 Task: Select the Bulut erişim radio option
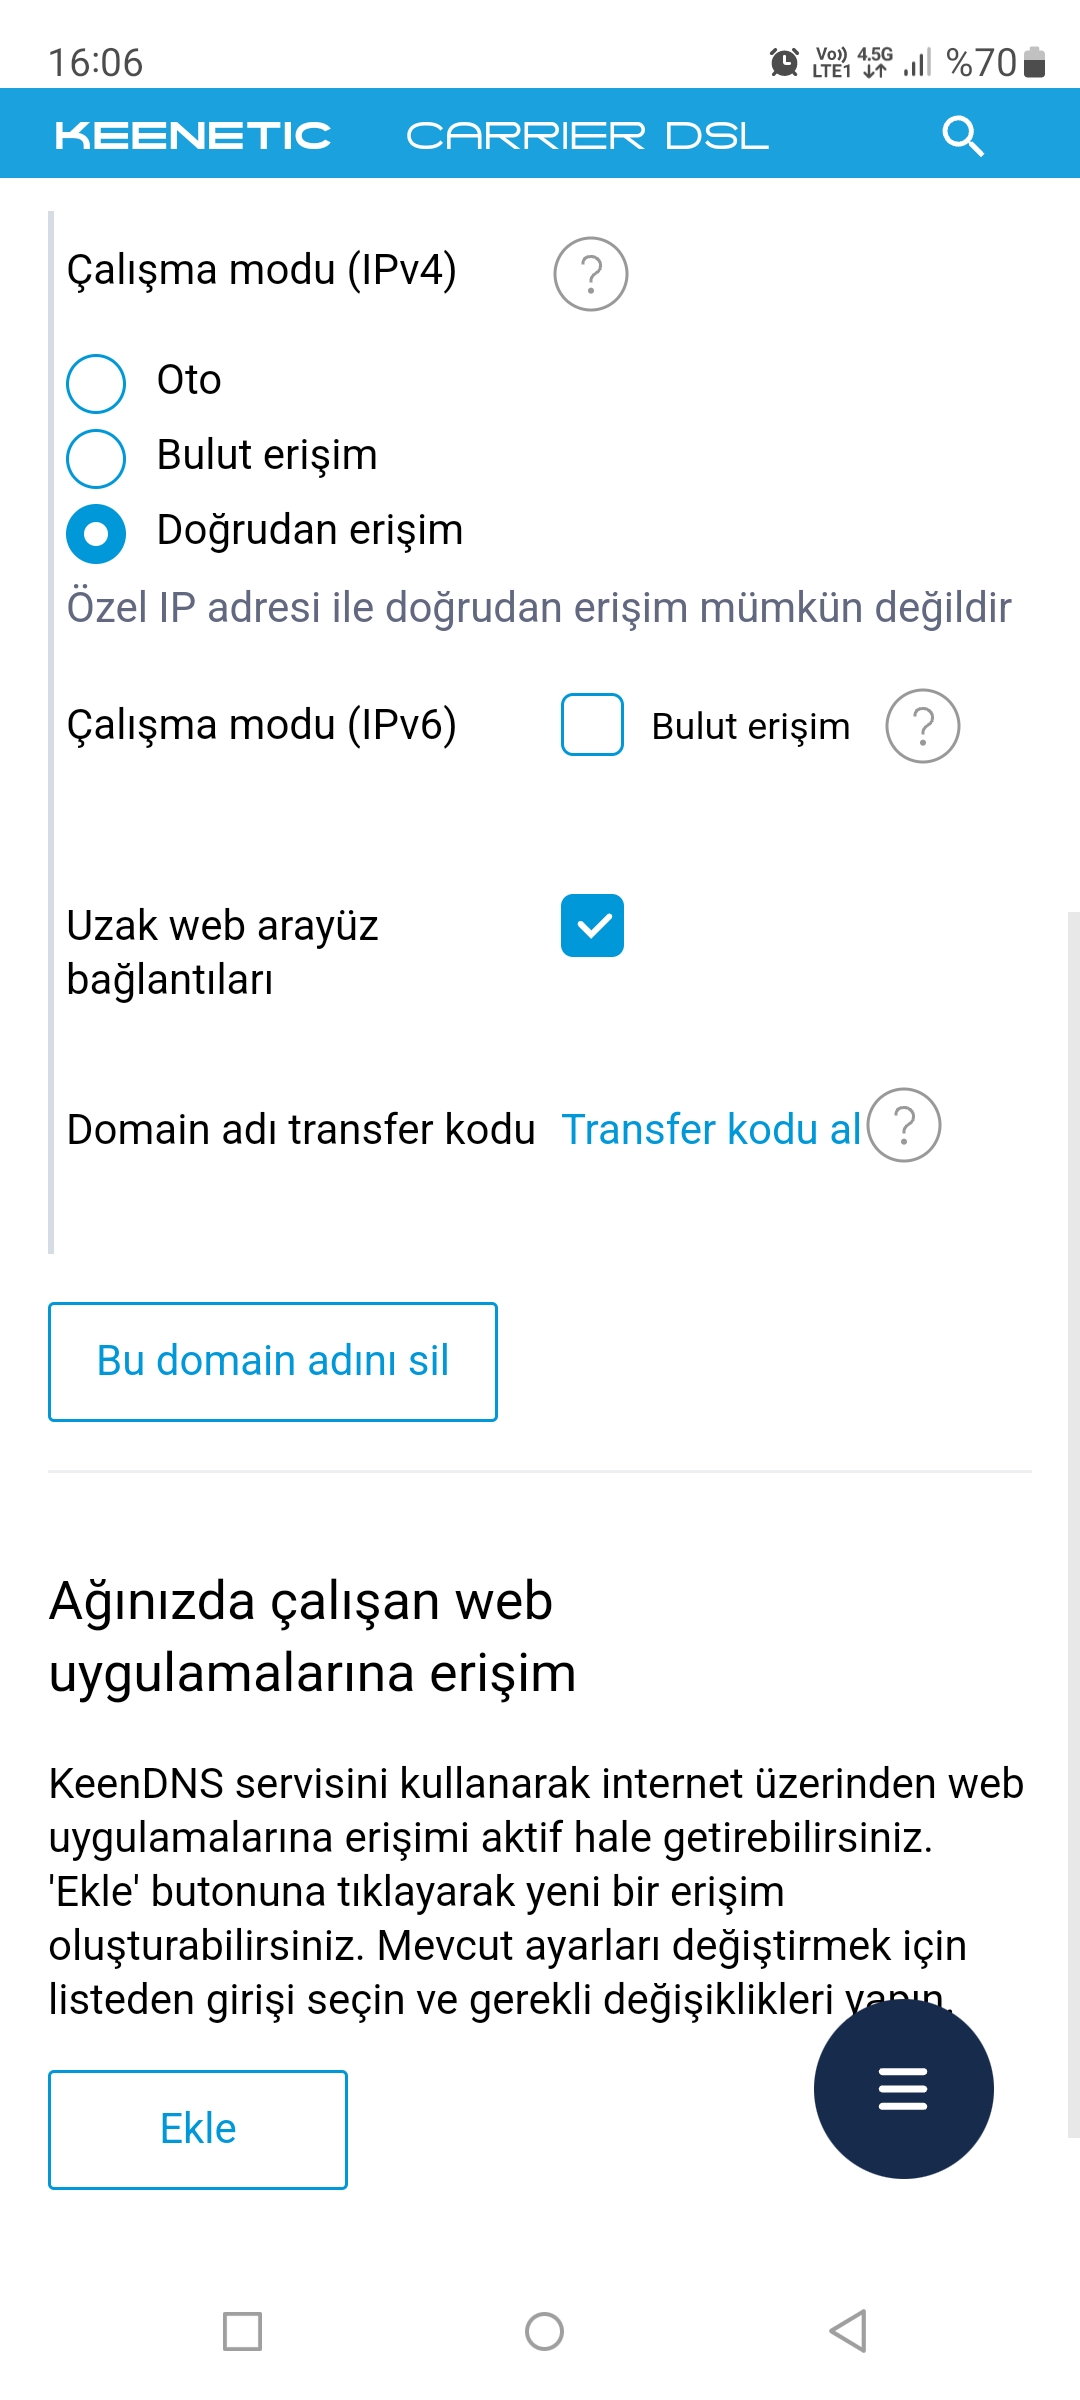96,458
